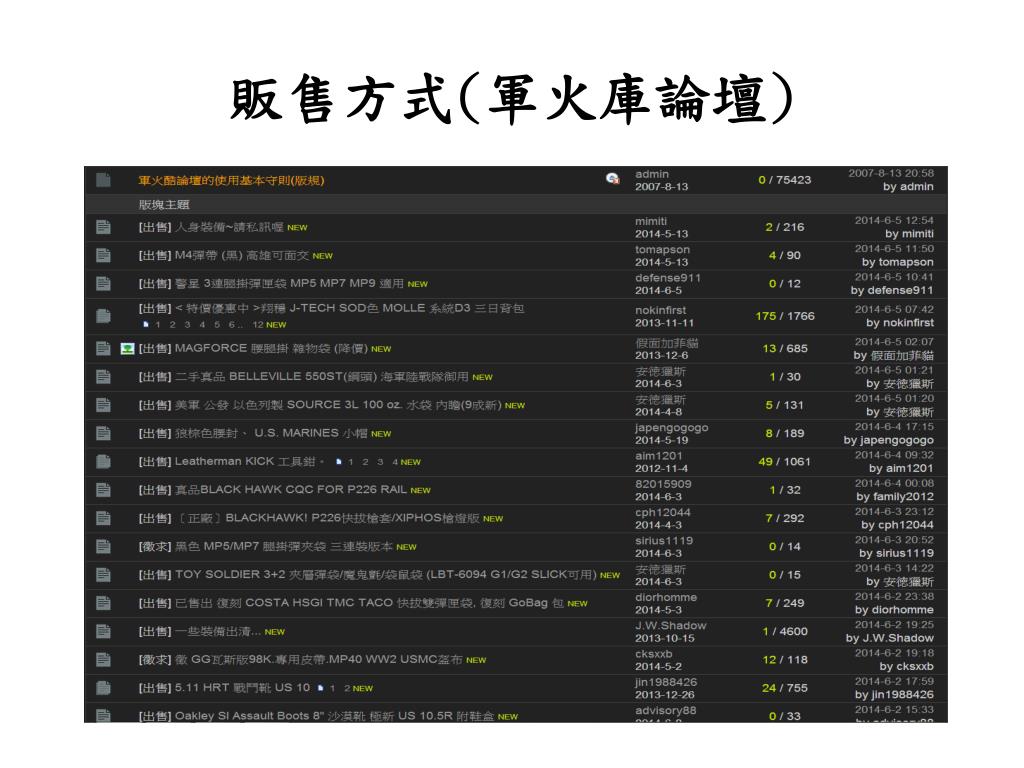Click folder icon of J-TECH SOD MOLLE thread
This screenshot has width=1024, height=768.
click(103, 316)
